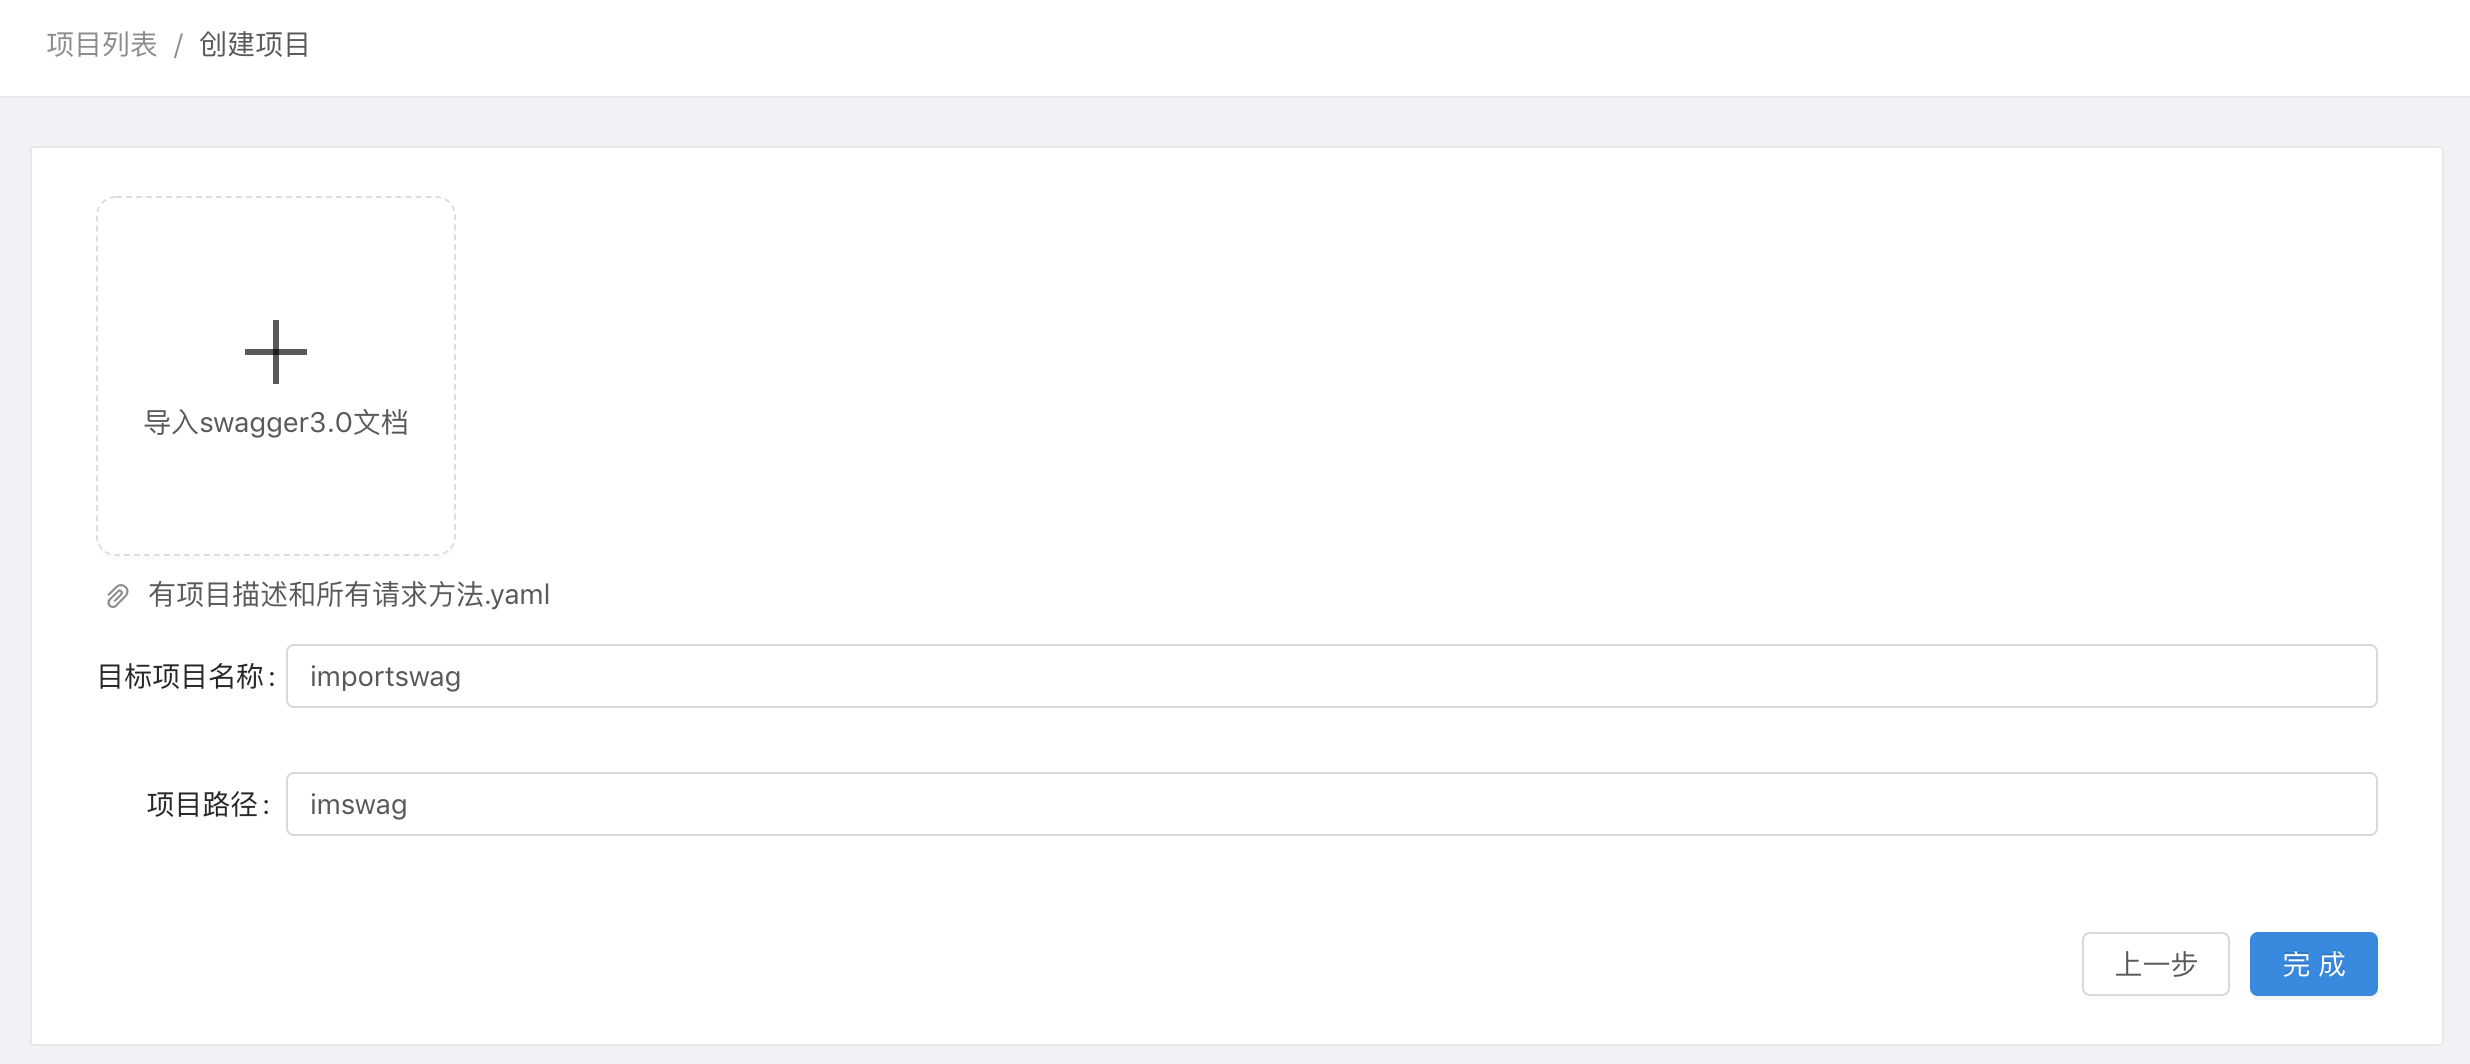Click empty space in the breadcrumb header bar

click(1300, 46)
